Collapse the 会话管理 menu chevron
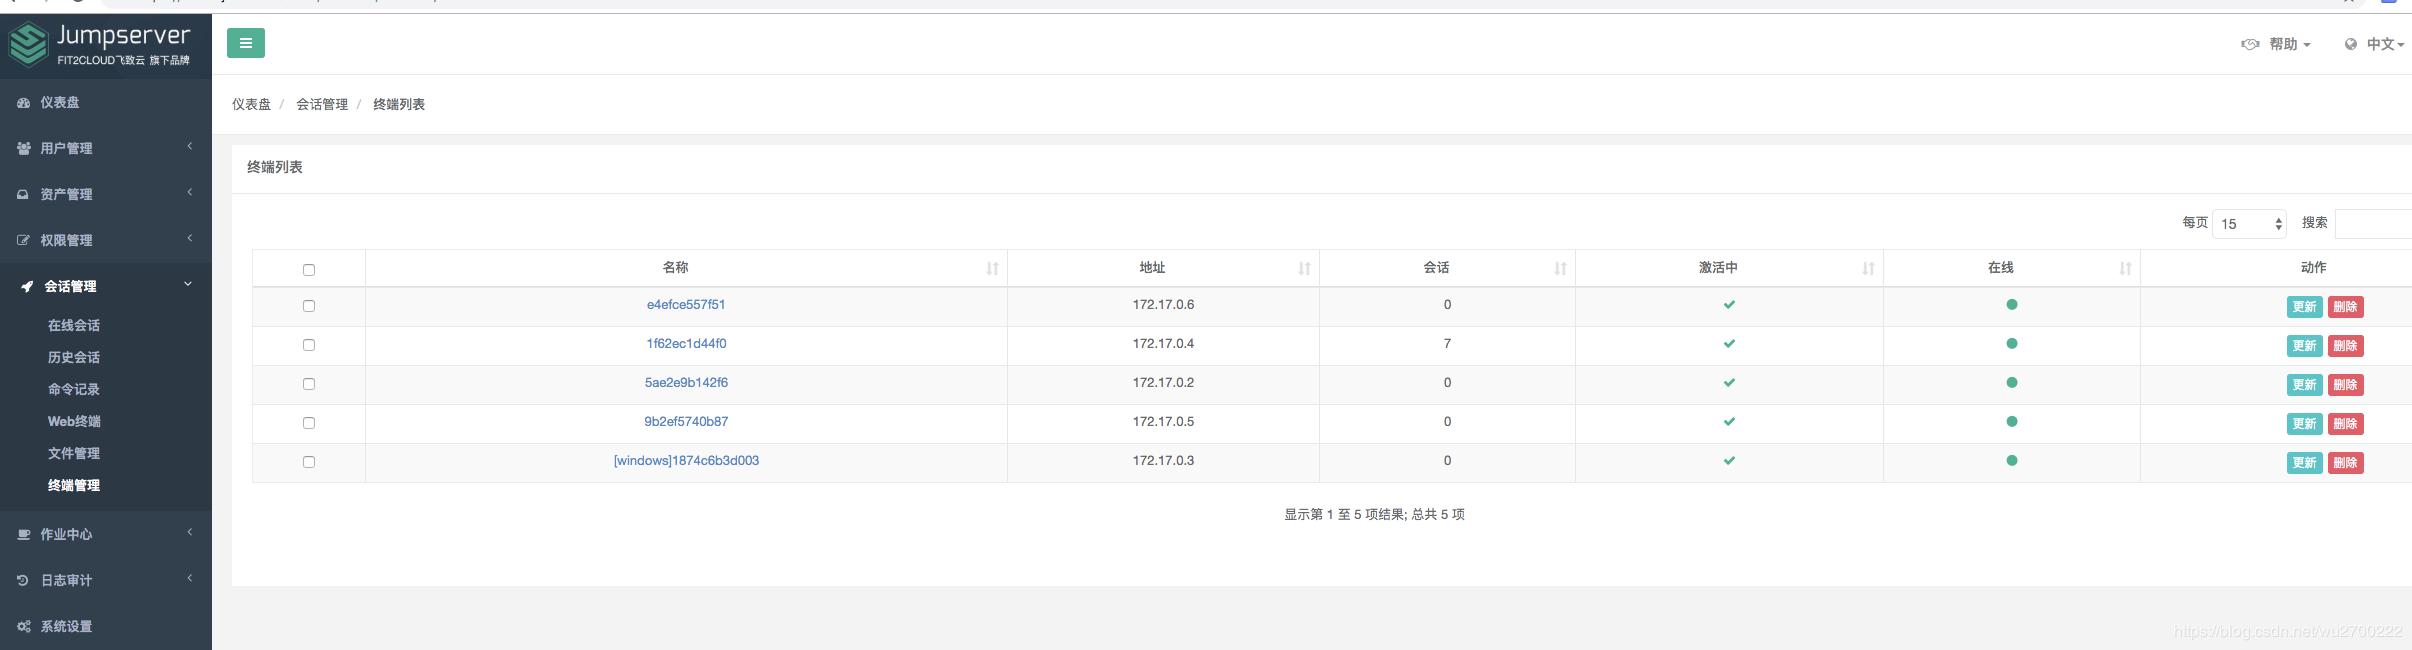Viewport: 2412px width, 650px height. point(188,285)
